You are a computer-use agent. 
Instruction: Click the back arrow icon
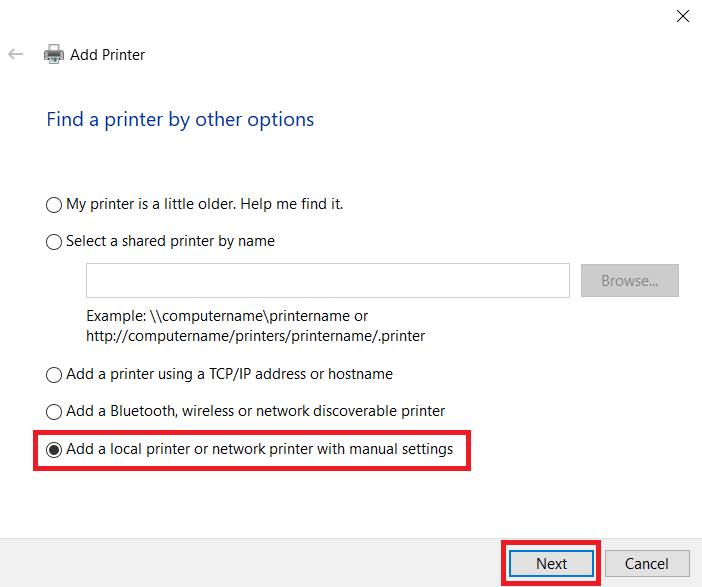[15, 55]
